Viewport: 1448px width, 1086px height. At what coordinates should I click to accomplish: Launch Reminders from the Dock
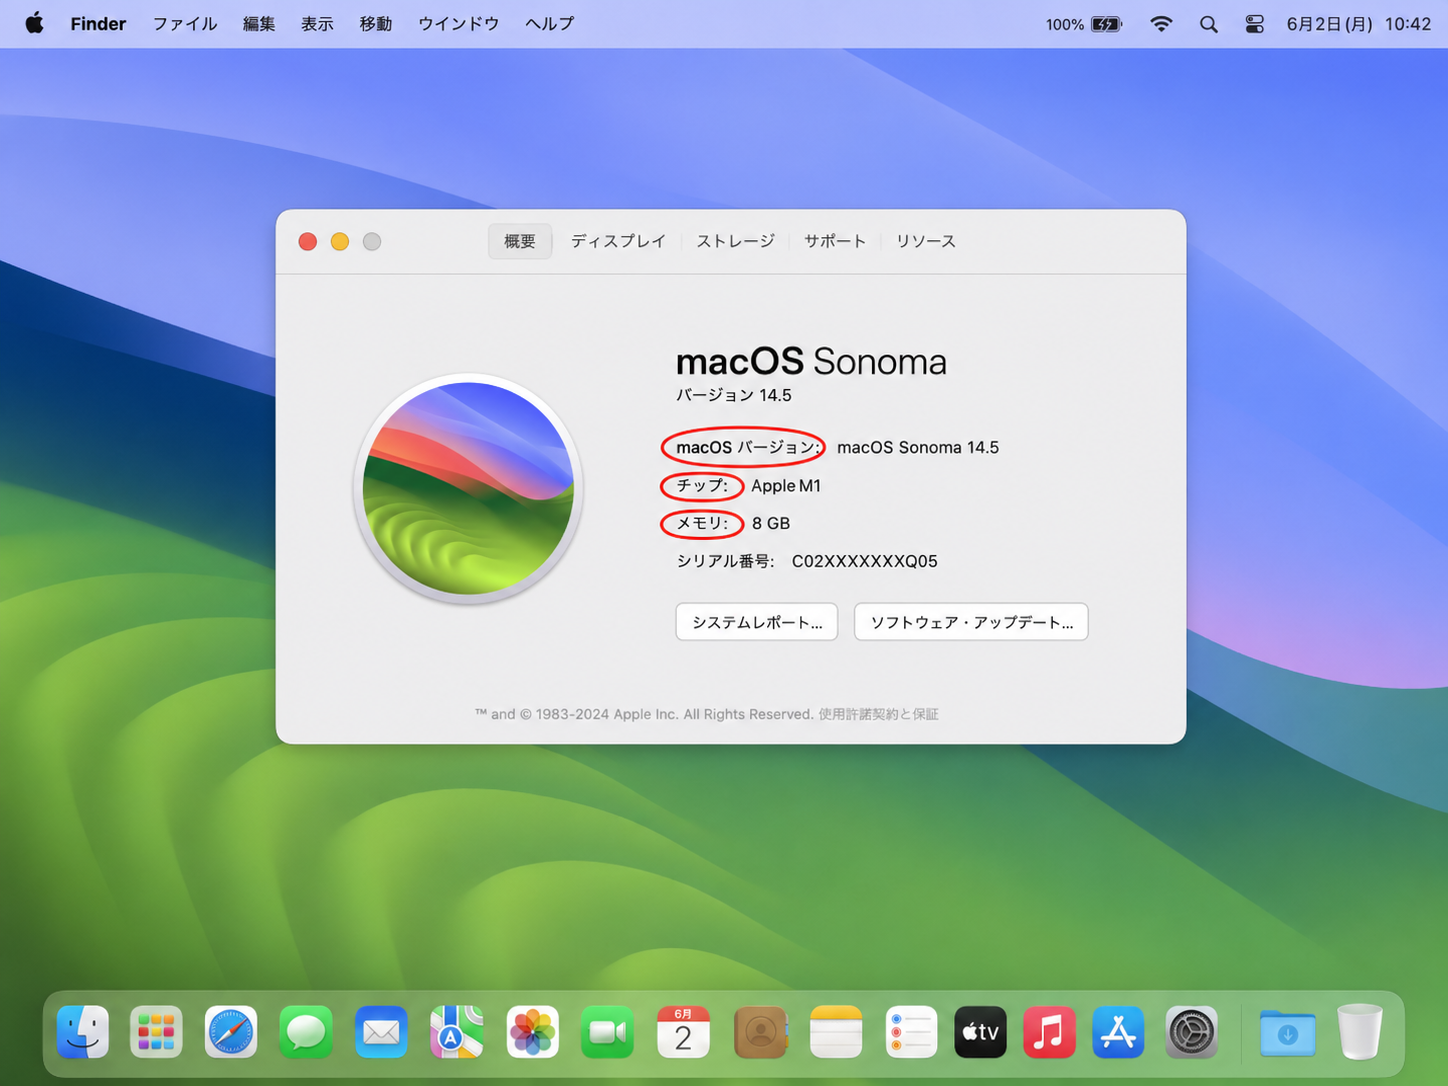pyautogui.click(x=911, y=1032)
